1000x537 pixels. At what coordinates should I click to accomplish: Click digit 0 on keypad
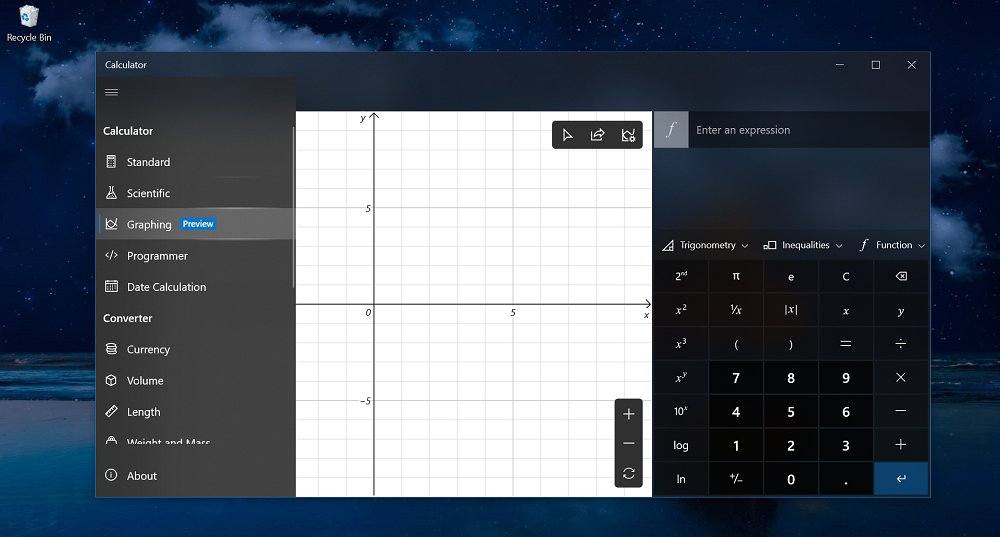[791, 479]
